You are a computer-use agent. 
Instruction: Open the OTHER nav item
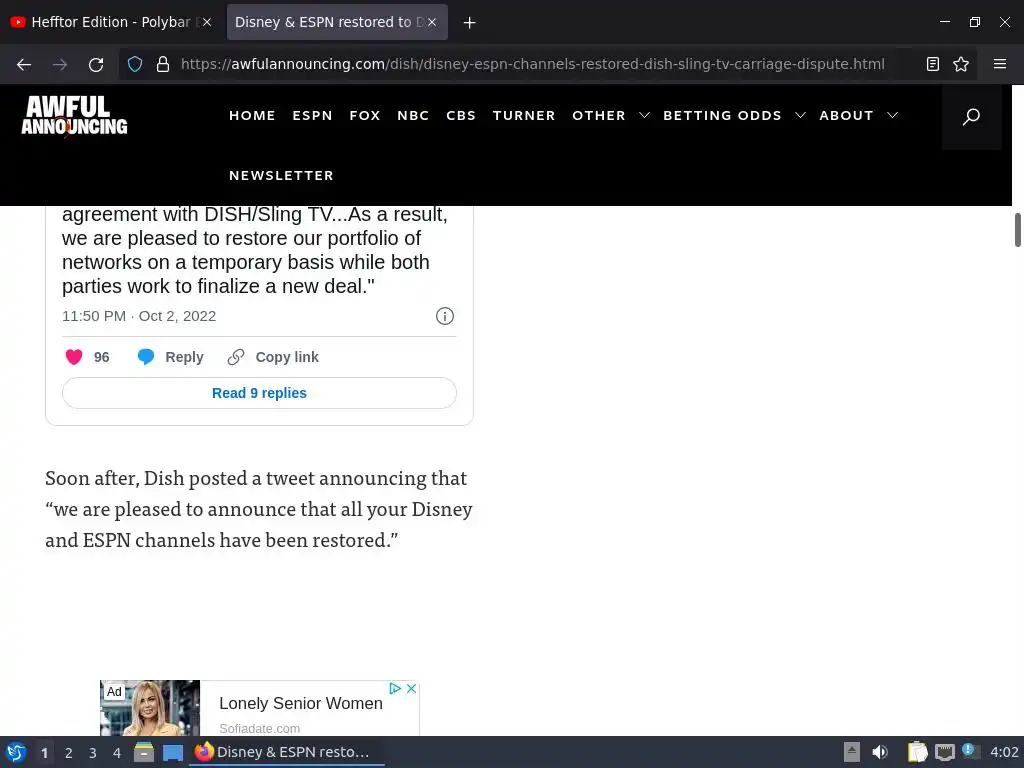click(599, 116)
